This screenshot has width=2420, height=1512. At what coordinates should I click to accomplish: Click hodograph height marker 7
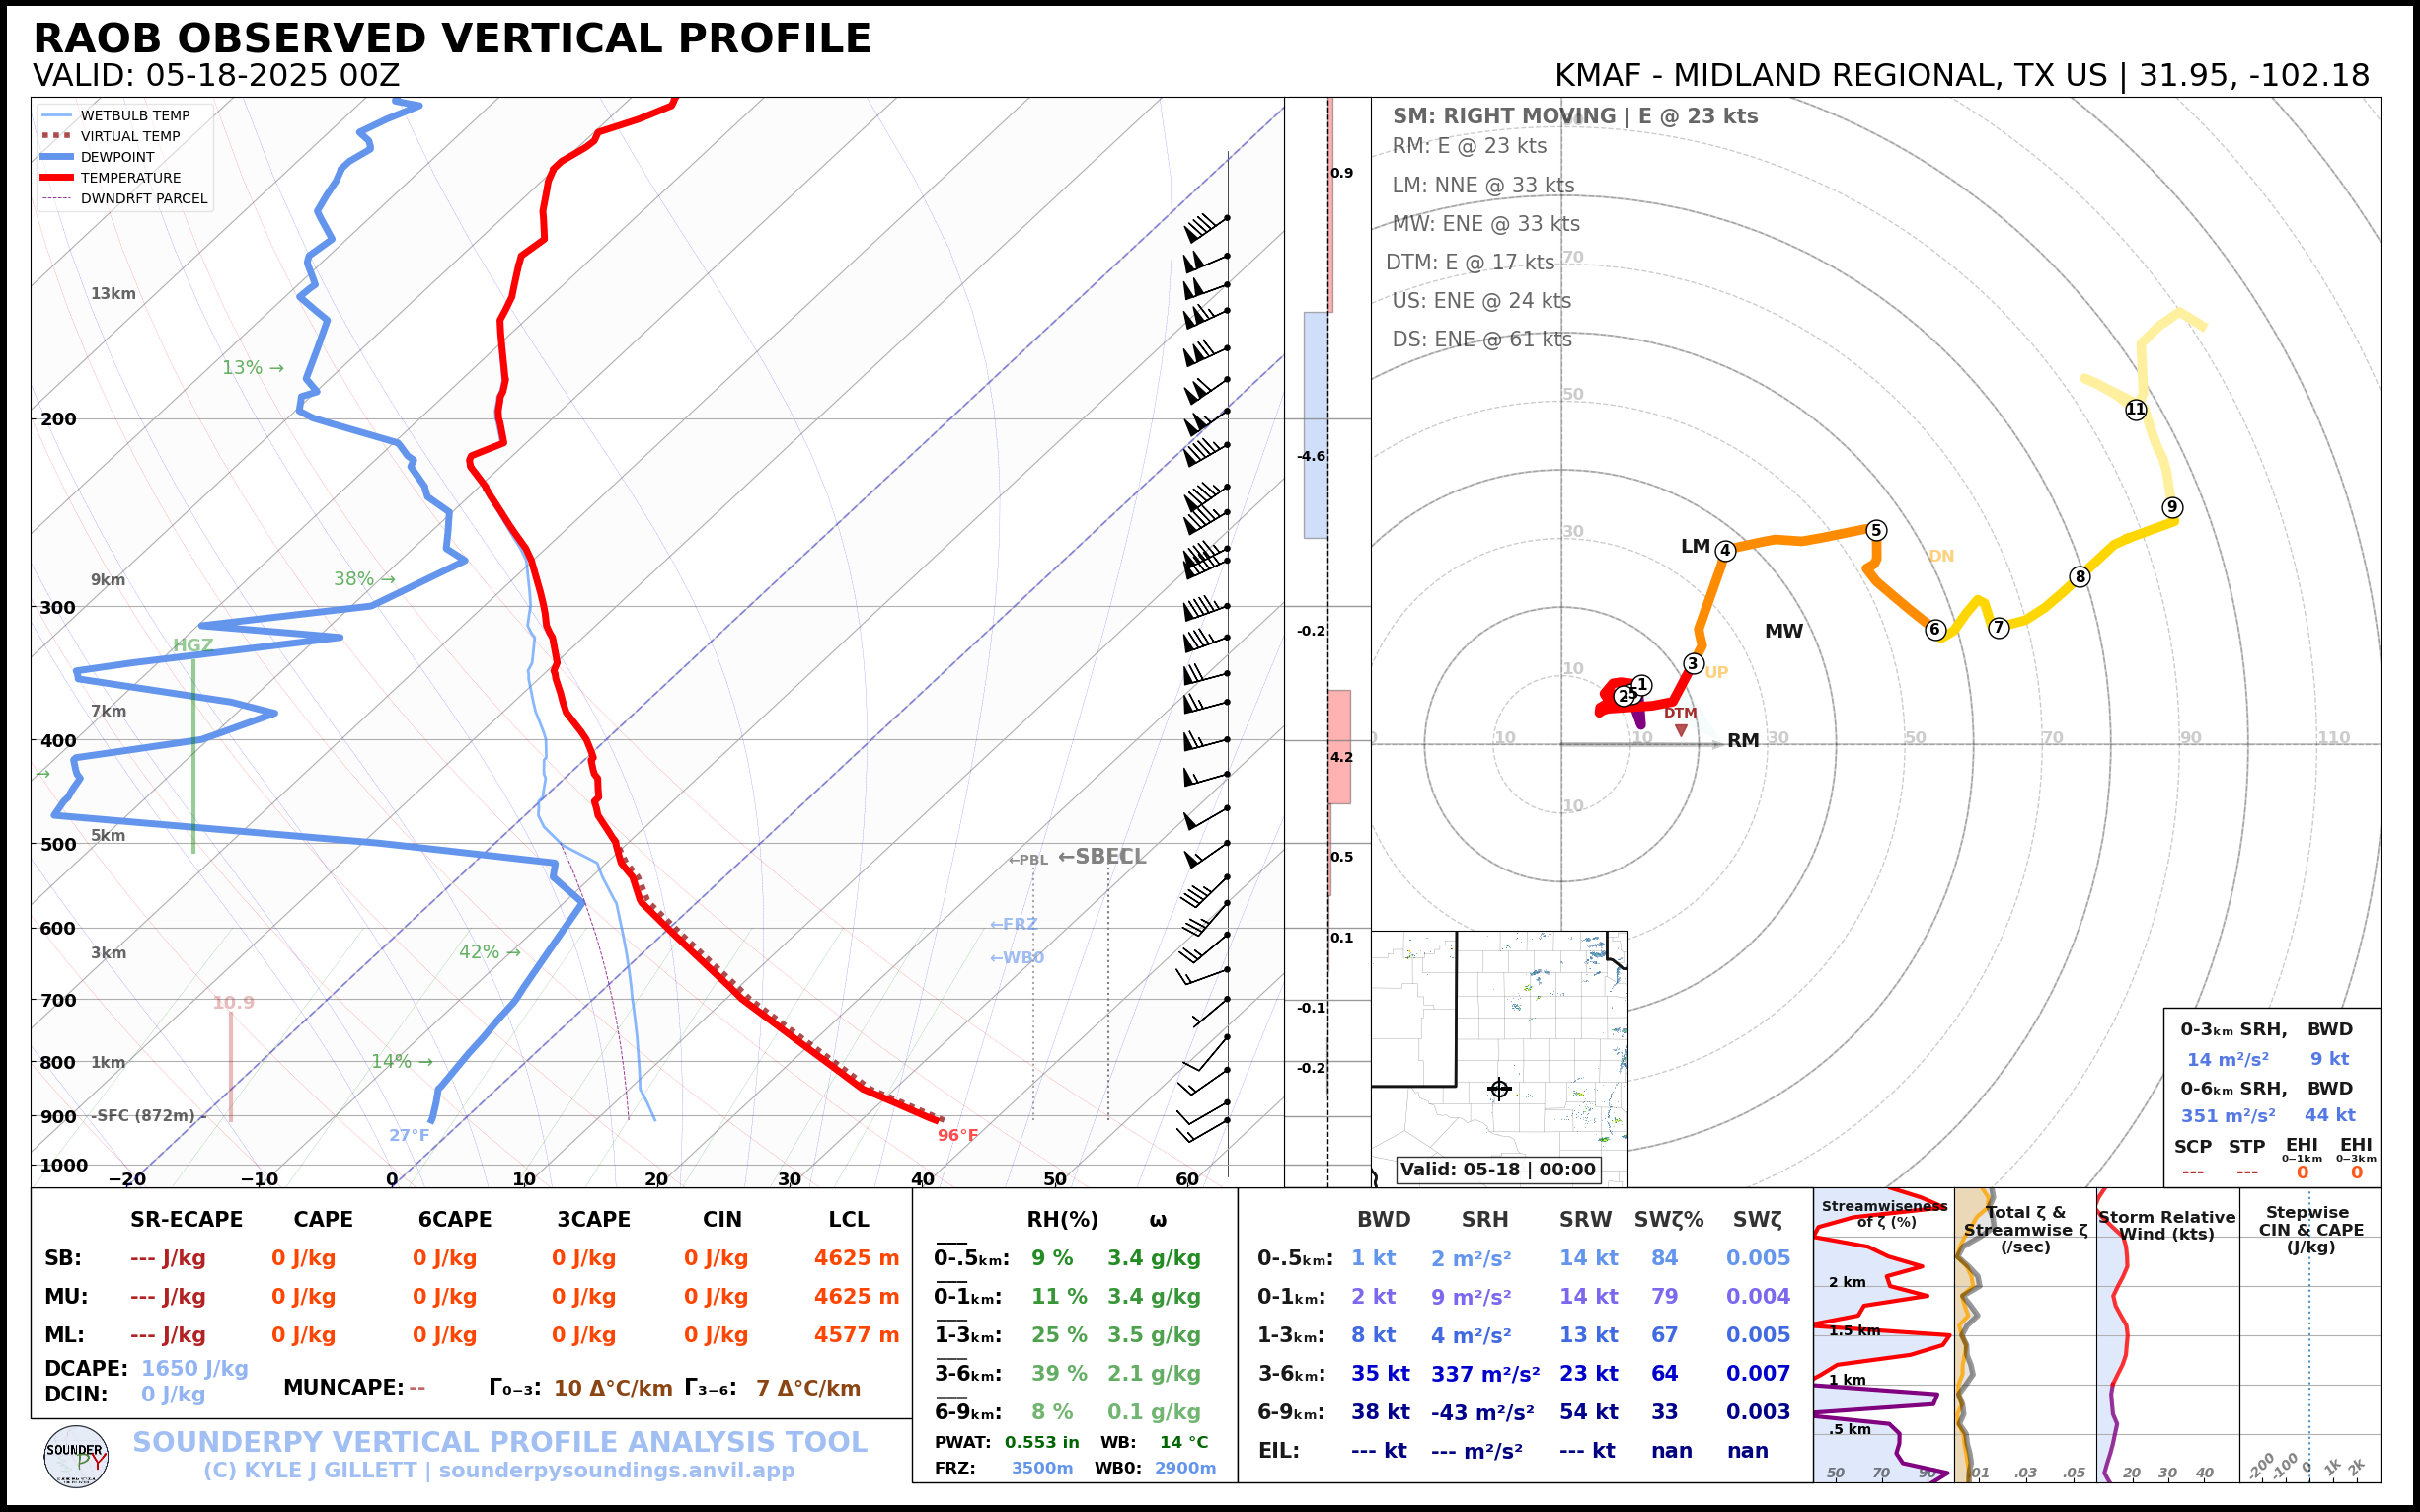[x=1998, y=628]
